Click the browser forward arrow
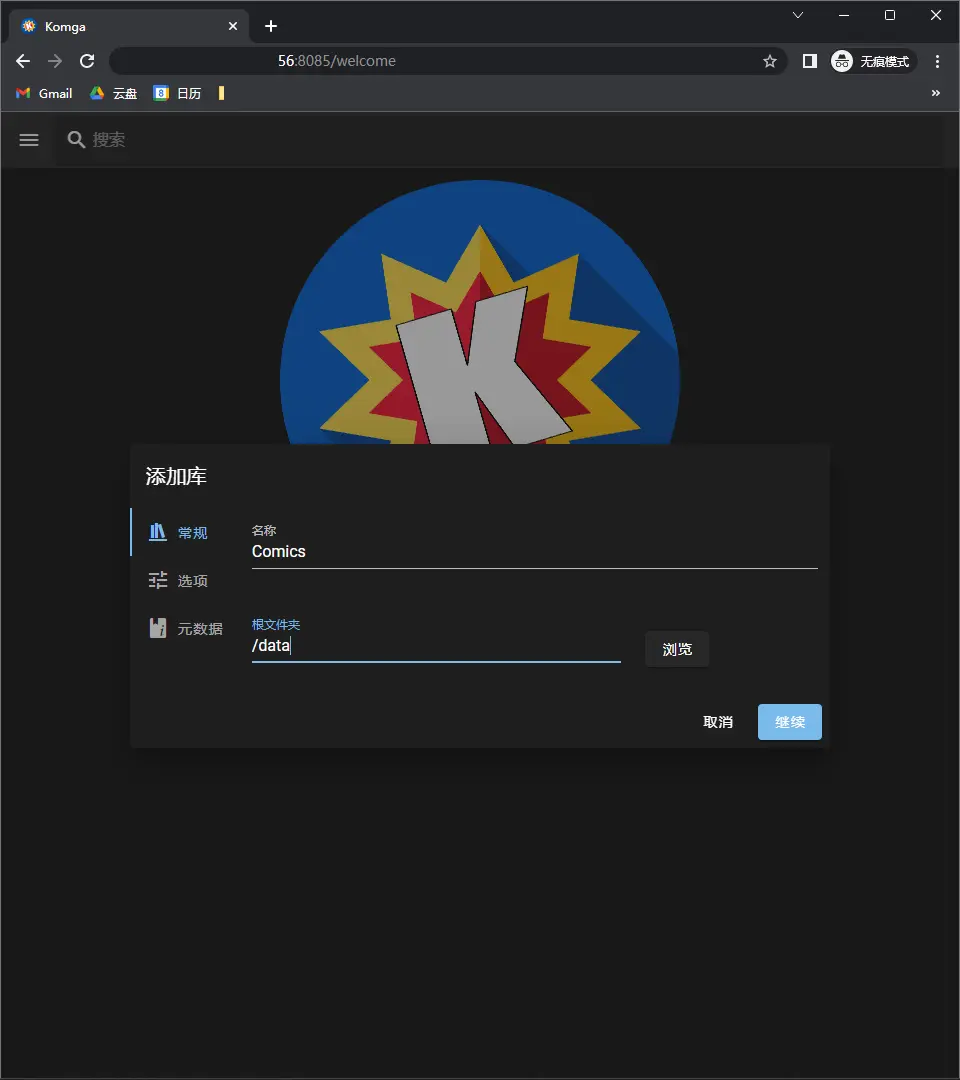This screenshot has width=960, height=1080. [55, 61]
